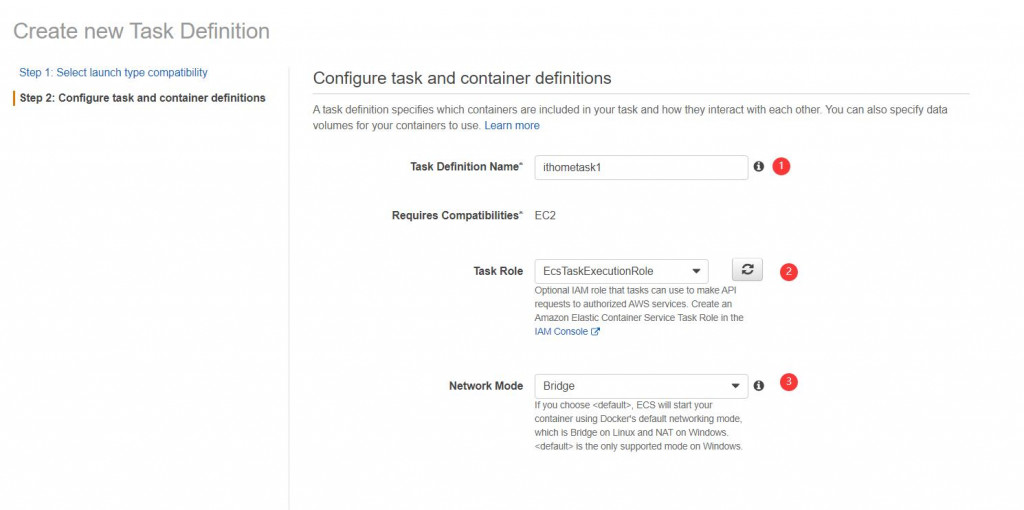
Task: Click the red number 3 badge
Action: pyautogui.click(x=788, y=382)
